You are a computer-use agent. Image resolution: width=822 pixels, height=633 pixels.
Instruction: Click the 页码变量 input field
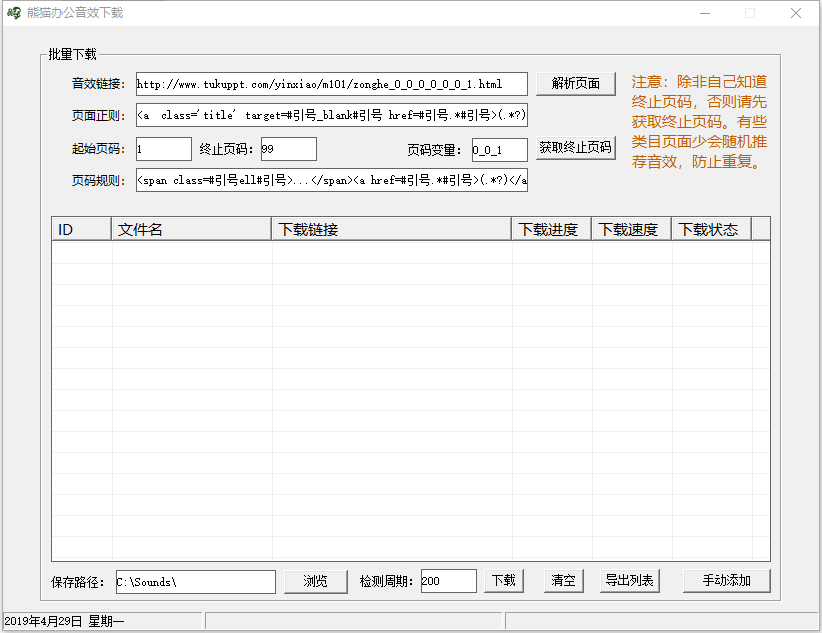499,150
